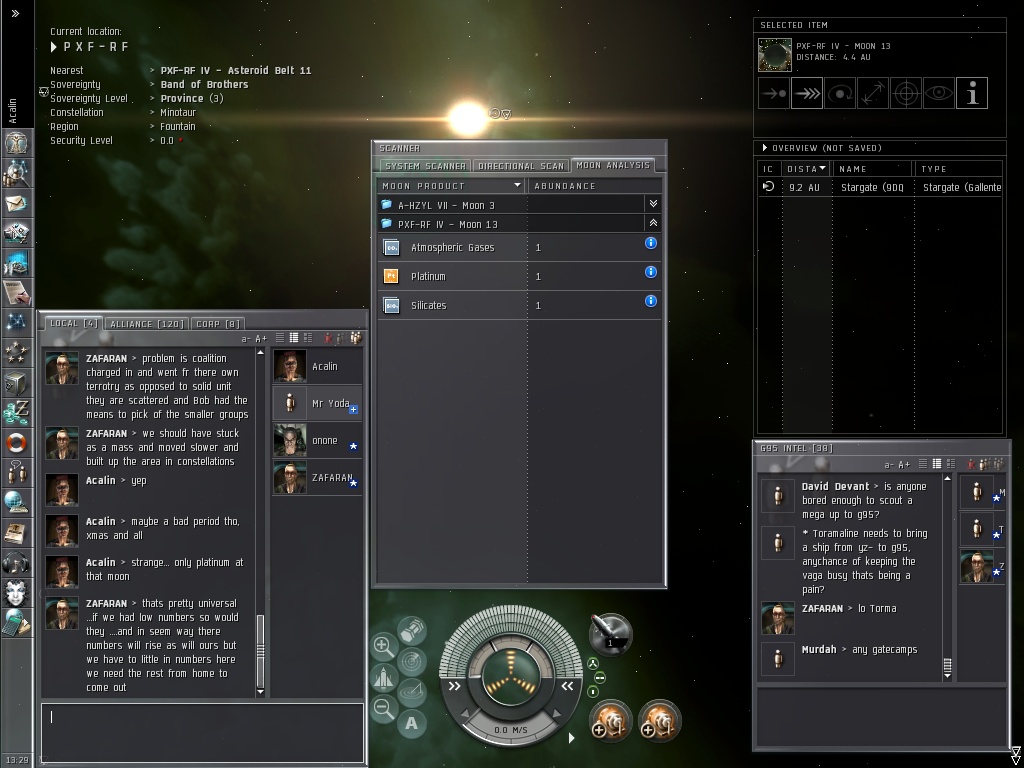
Task: Open the current location PXF-RF triangle menu
Action: tap(54, 47)
